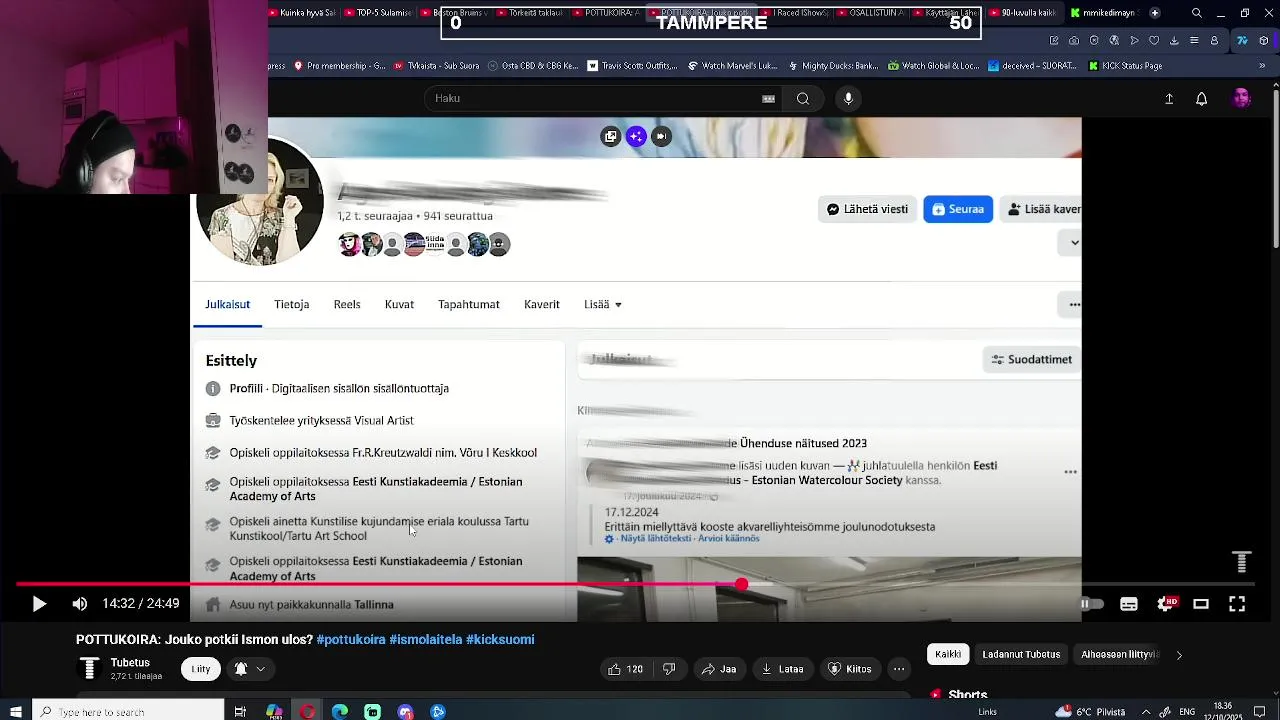Enter fullscreen video mode
Image resolution: width=1280 pixels, height=720 pixels.
tap(1237, 604)
